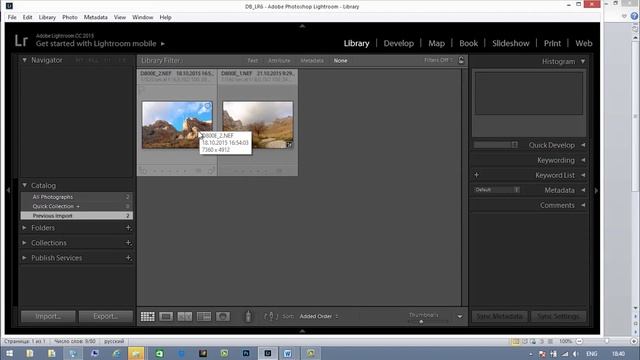Viewport: 640px width, 360px height.
Task: Open the Help menu
Action: [x=165, y=17]
